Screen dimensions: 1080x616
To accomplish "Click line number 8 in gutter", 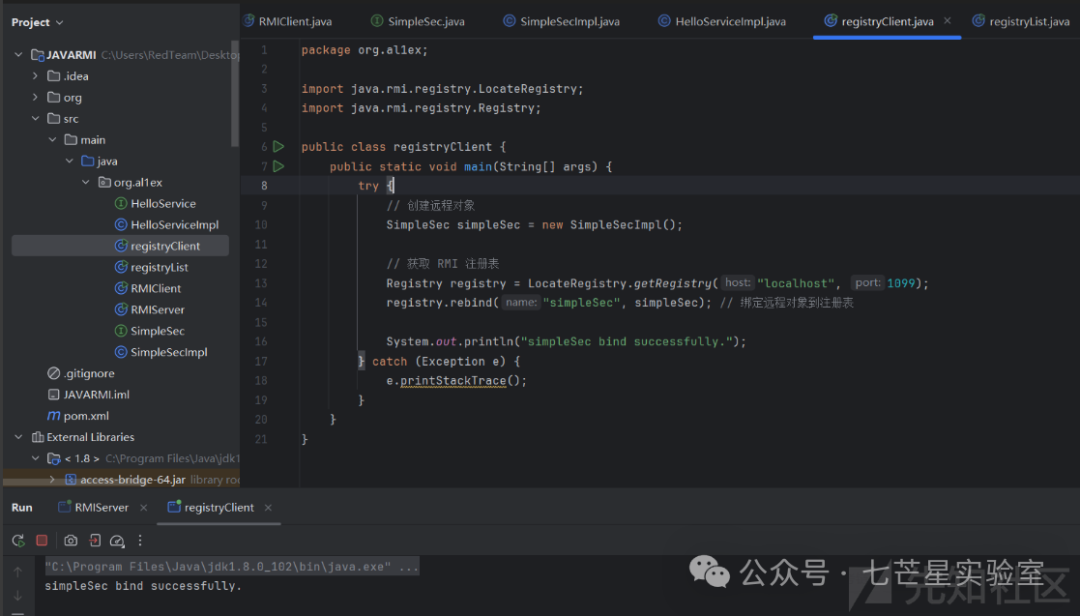I will (x=264, y=186).
